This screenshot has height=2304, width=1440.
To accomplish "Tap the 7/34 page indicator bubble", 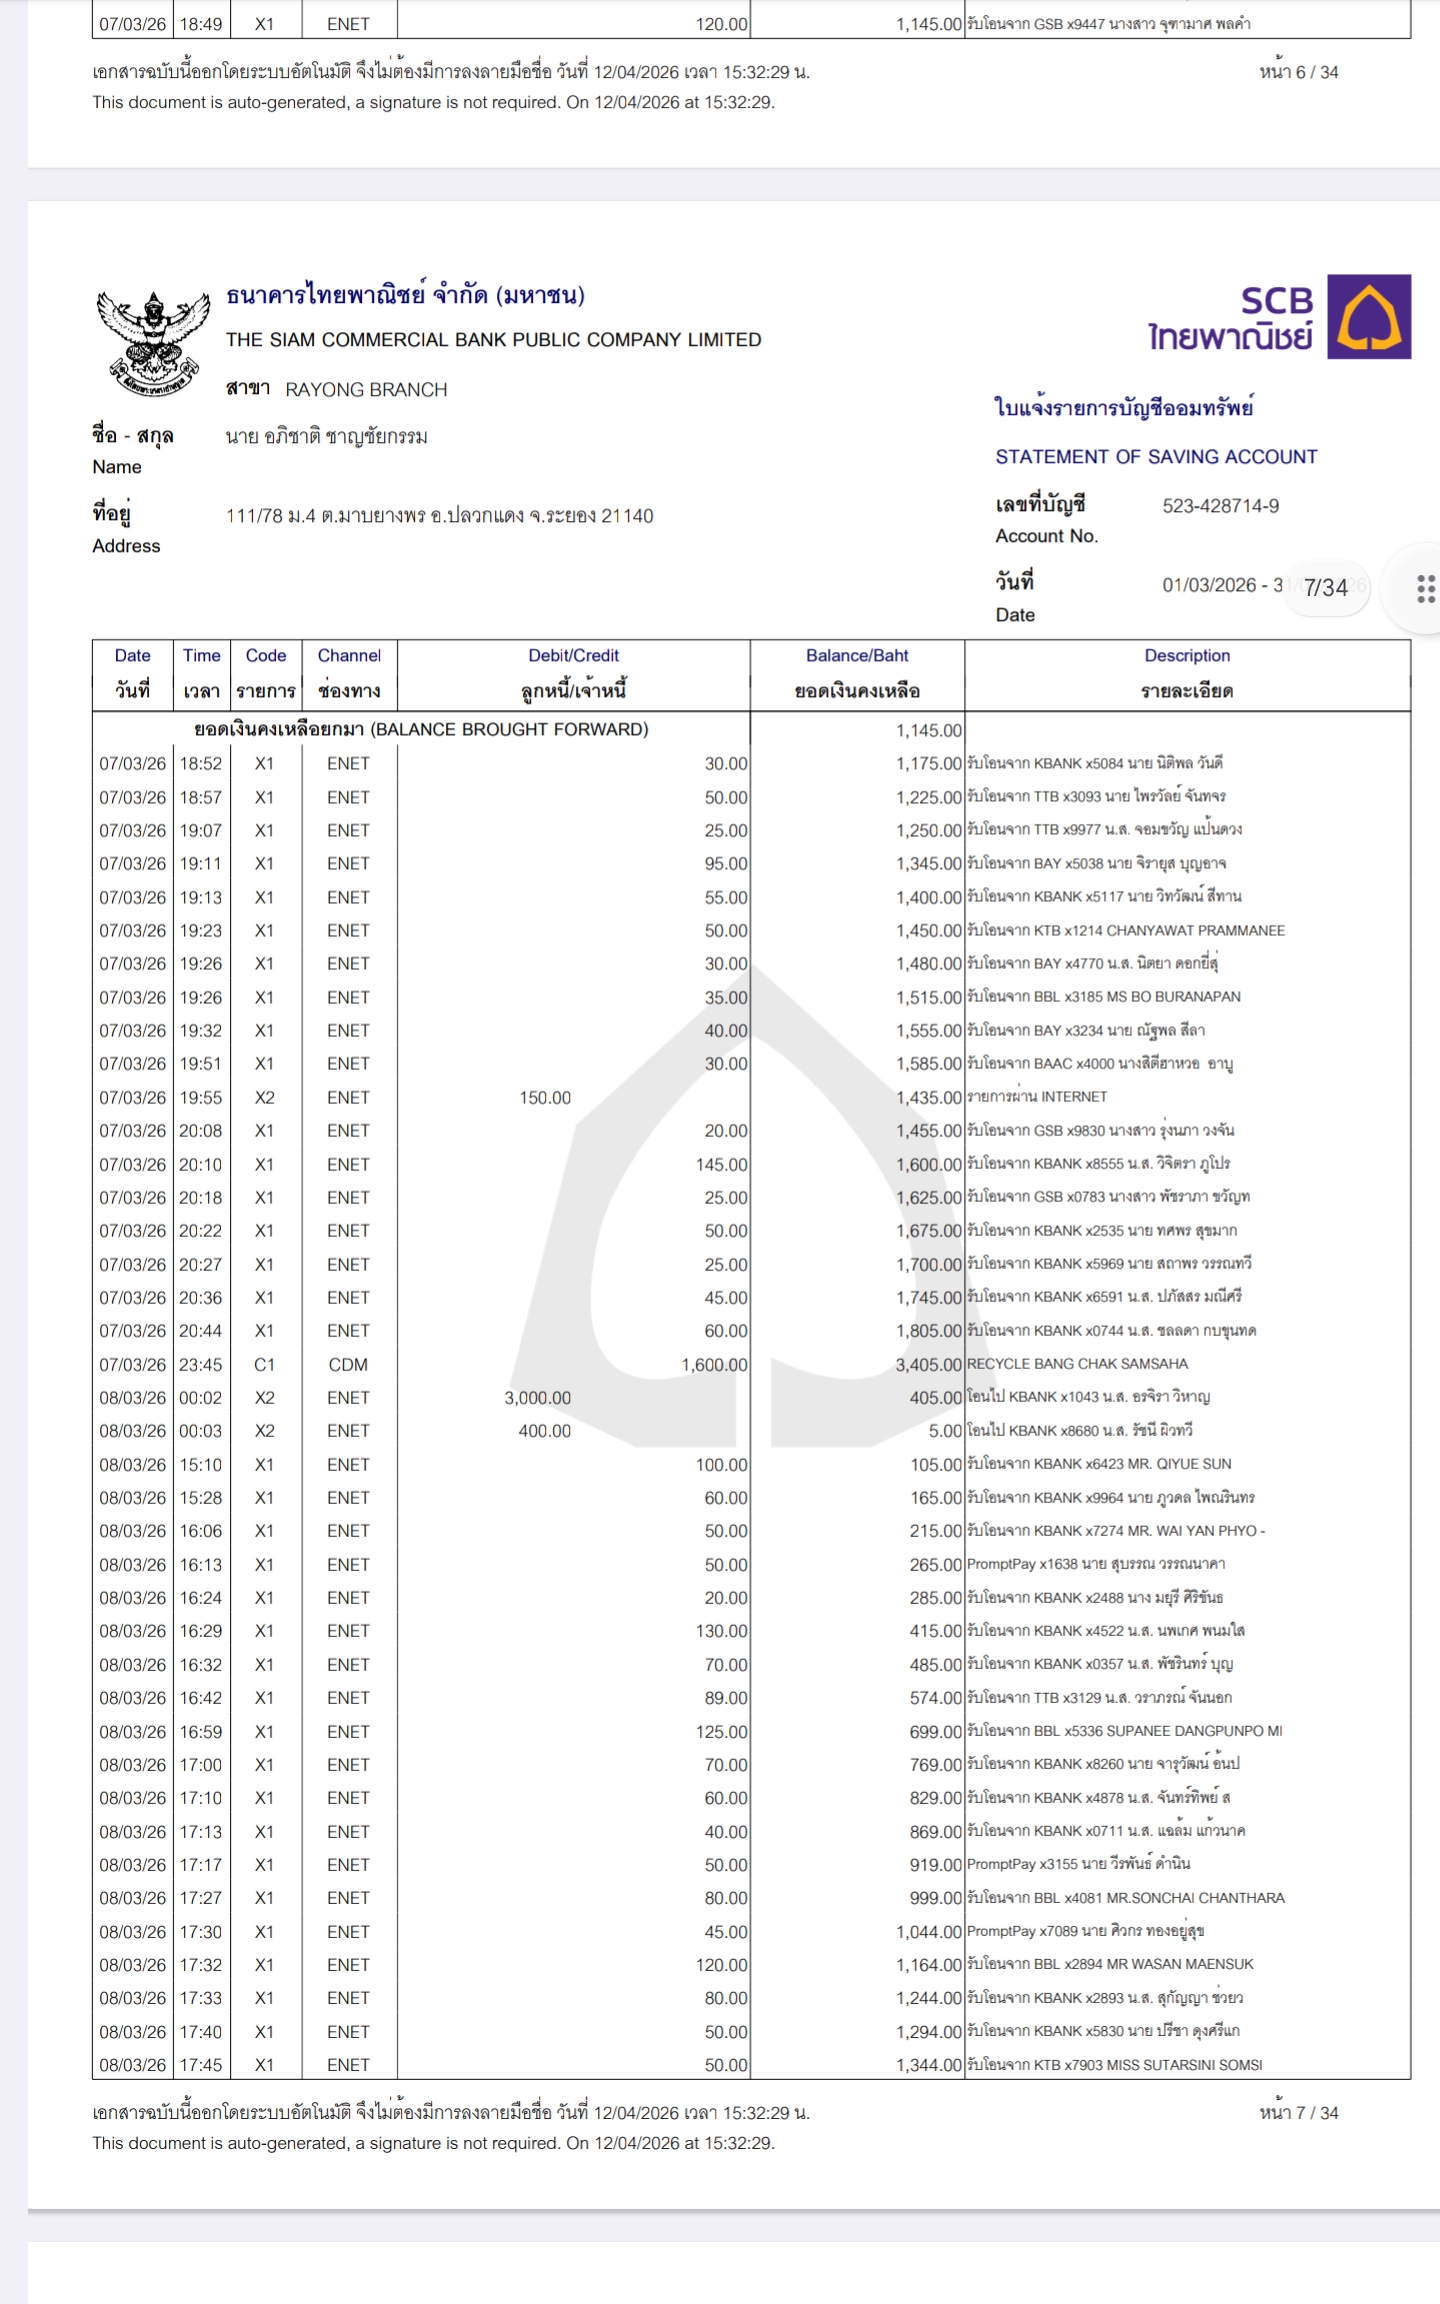I will [x=1325, y=587].
